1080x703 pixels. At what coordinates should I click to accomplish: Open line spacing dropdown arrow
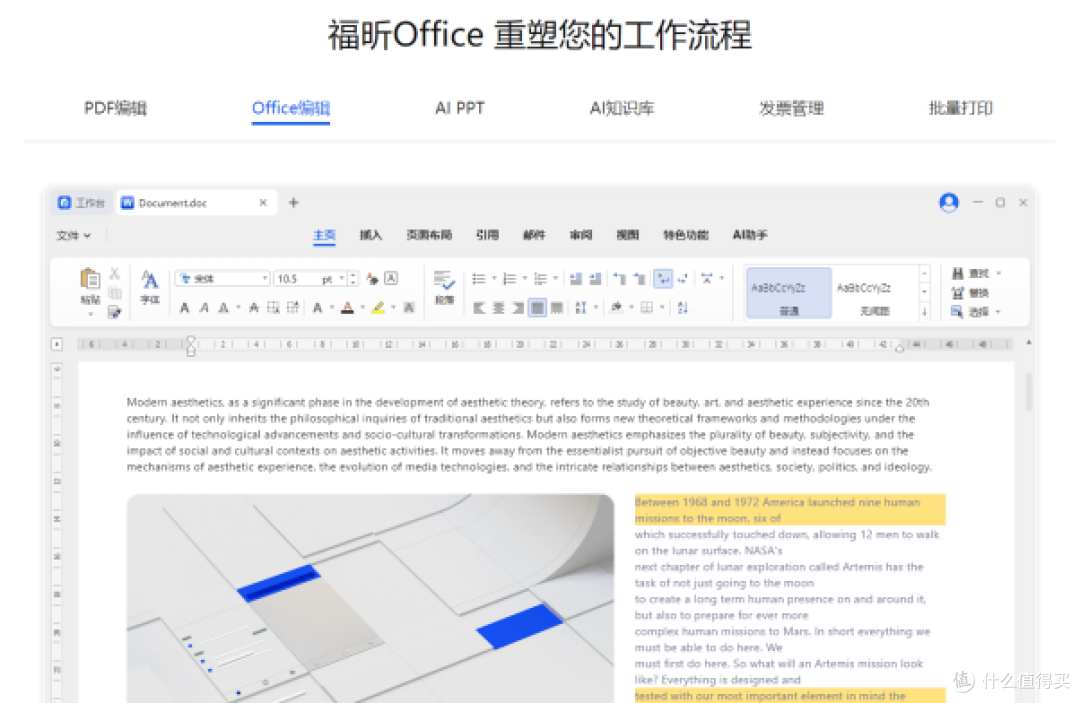tap(596, 308)
